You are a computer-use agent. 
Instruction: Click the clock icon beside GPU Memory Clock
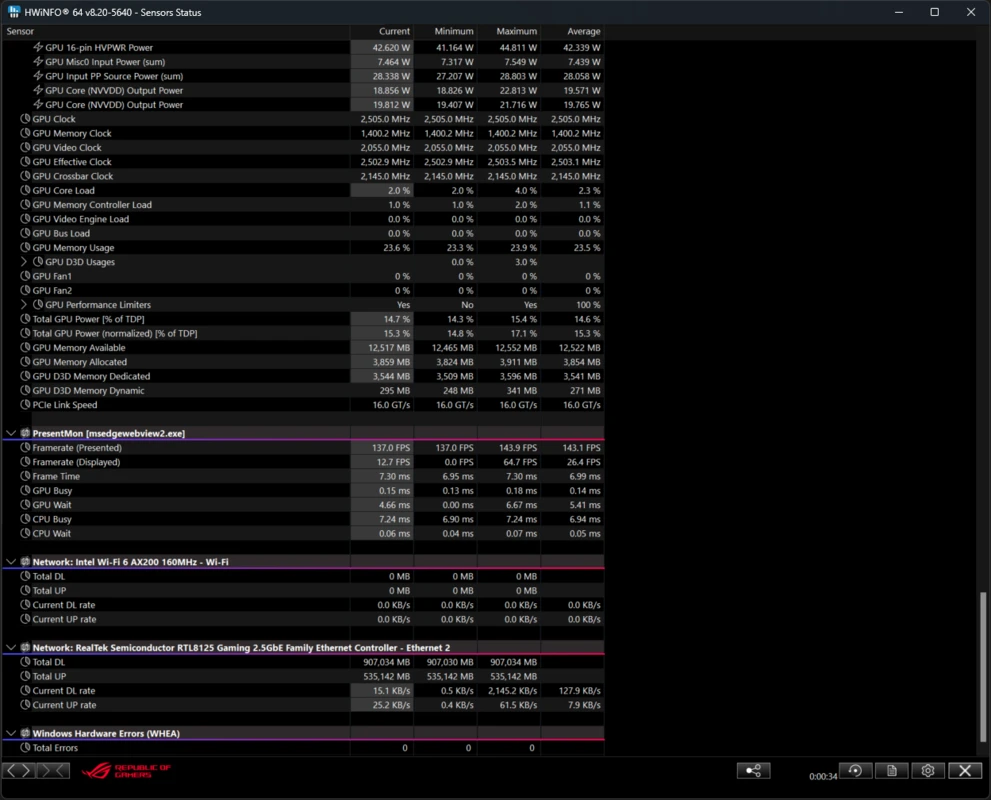pos(25,133)
